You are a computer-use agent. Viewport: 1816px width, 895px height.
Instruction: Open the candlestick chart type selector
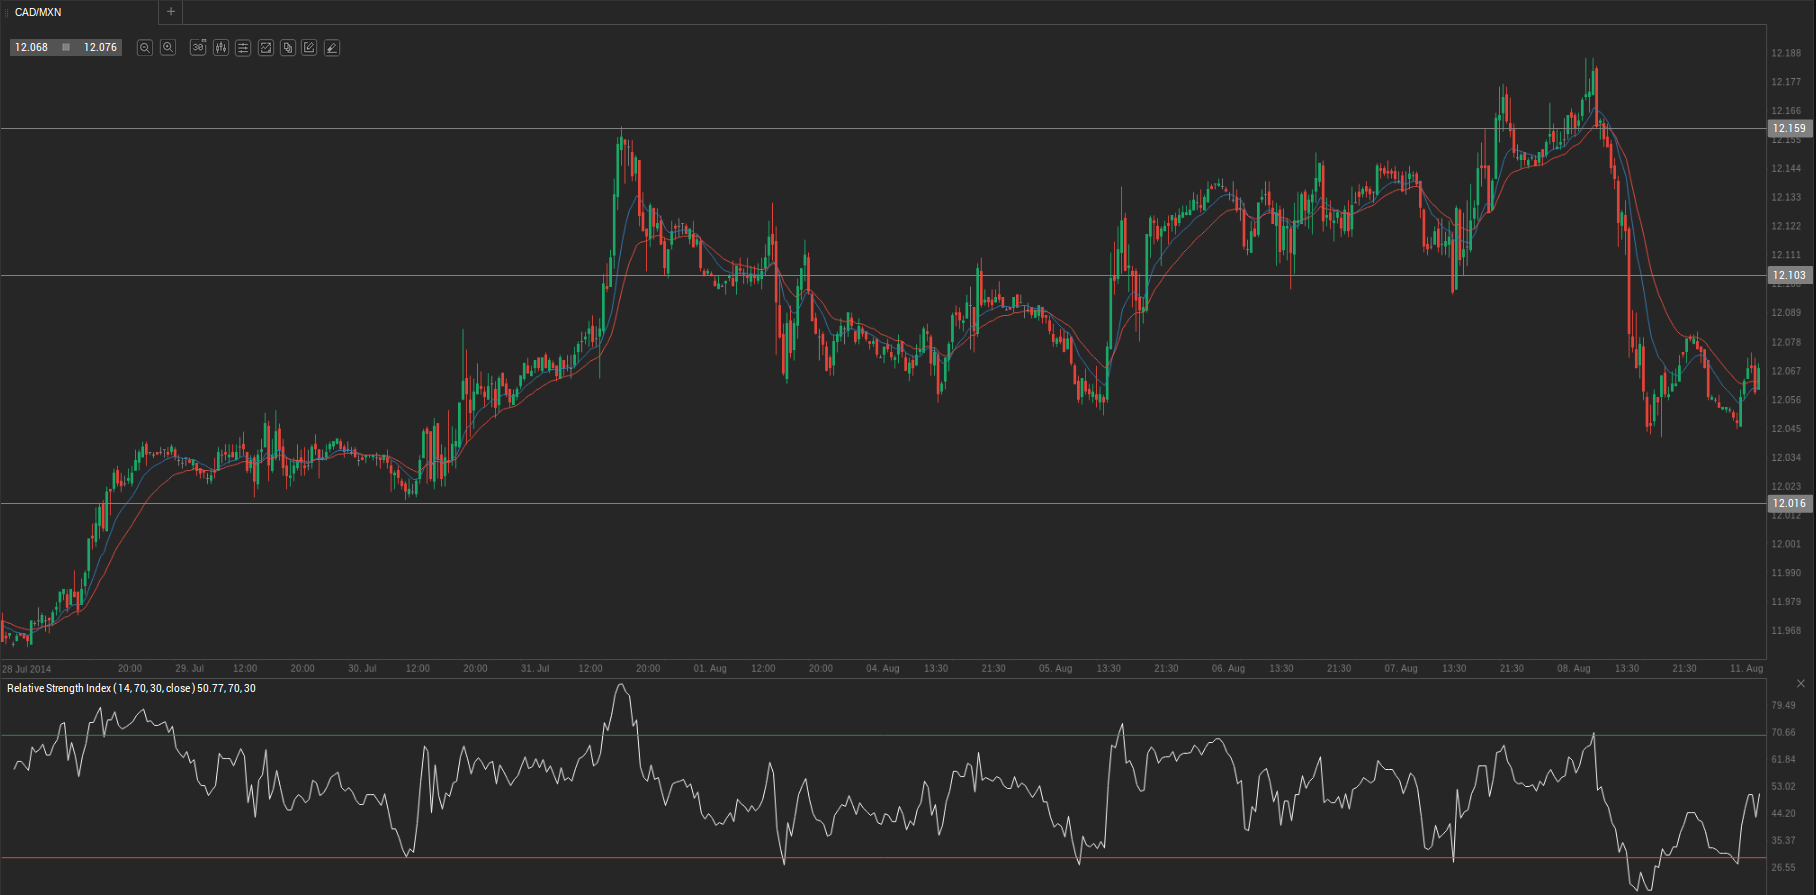(221, 48)
